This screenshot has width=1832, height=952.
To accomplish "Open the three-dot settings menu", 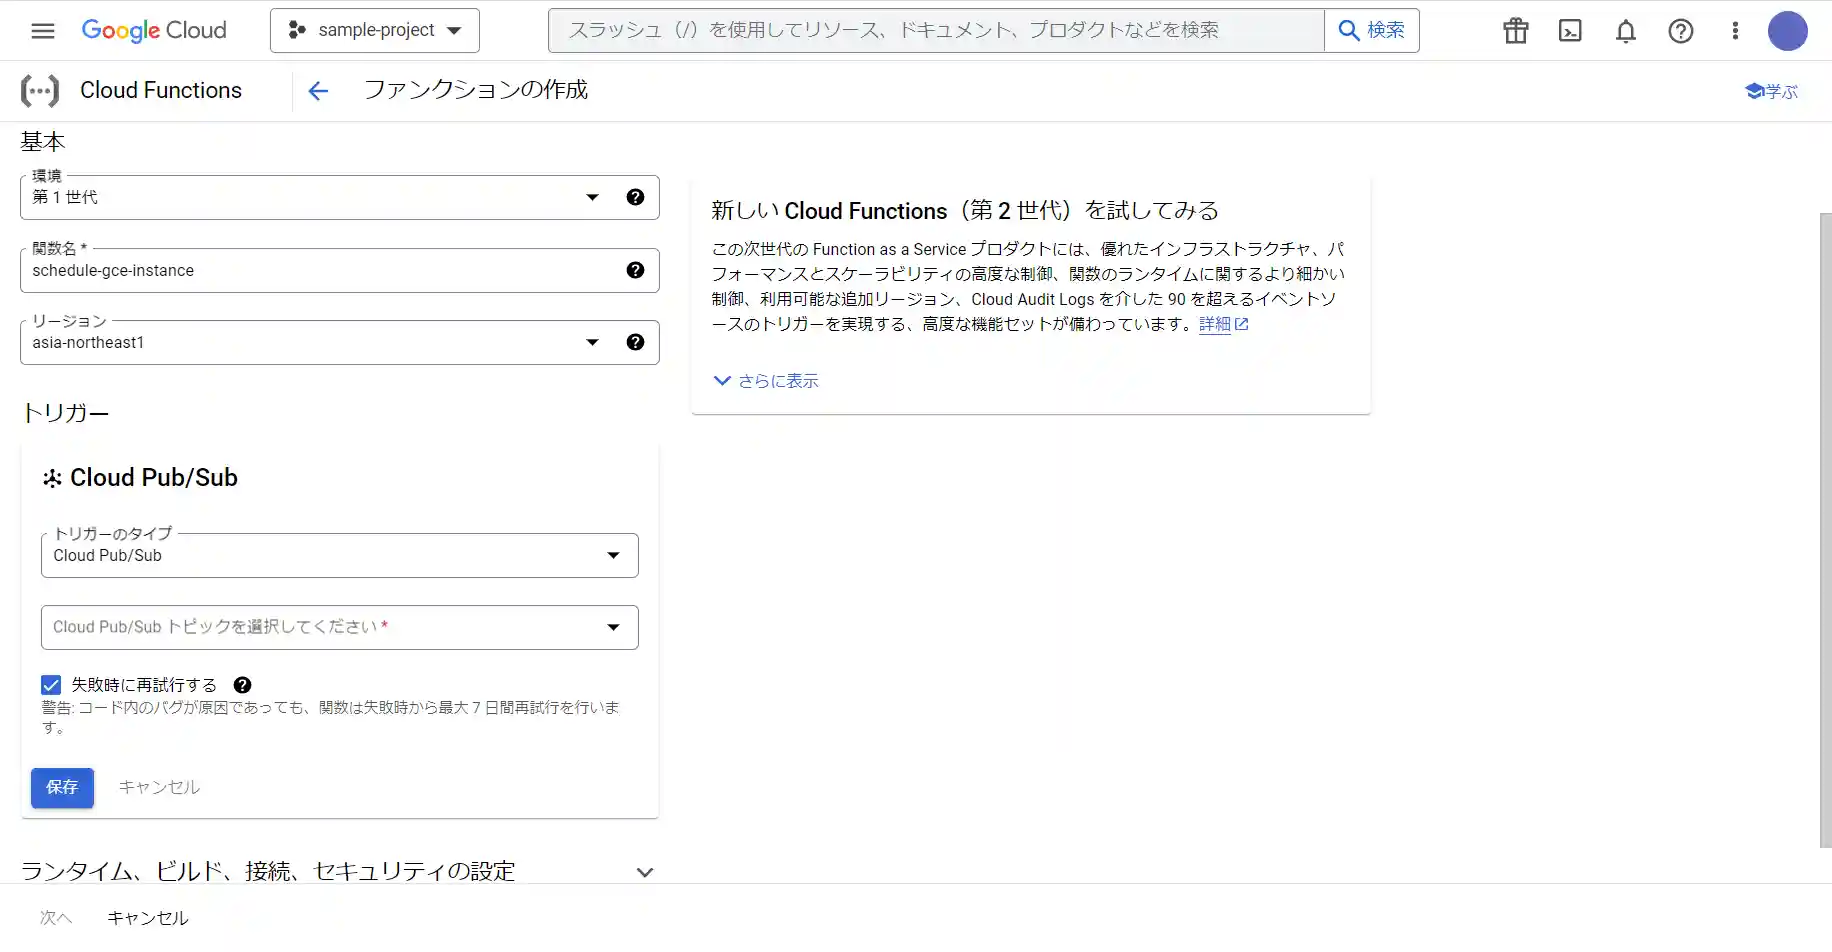I will tap(1735, 31).
